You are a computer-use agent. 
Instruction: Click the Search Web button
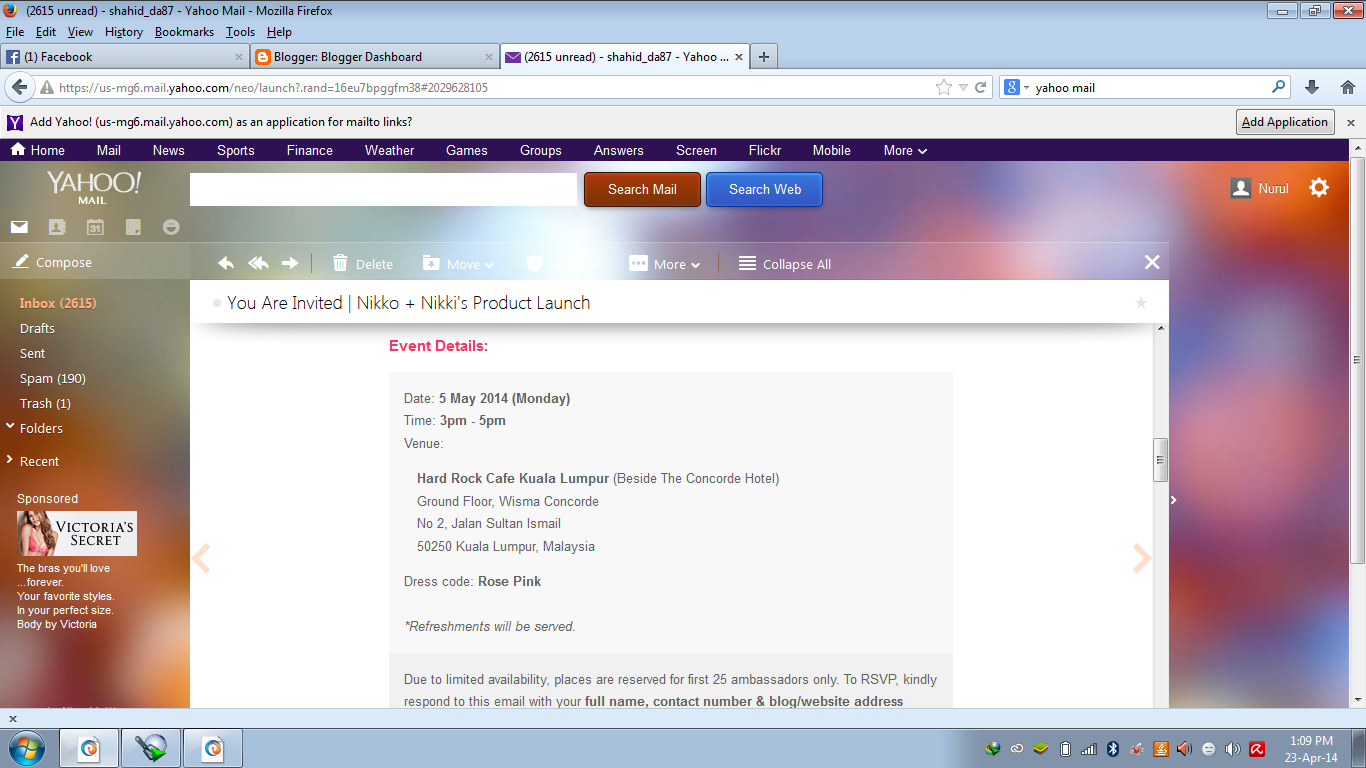coord(764,189)
